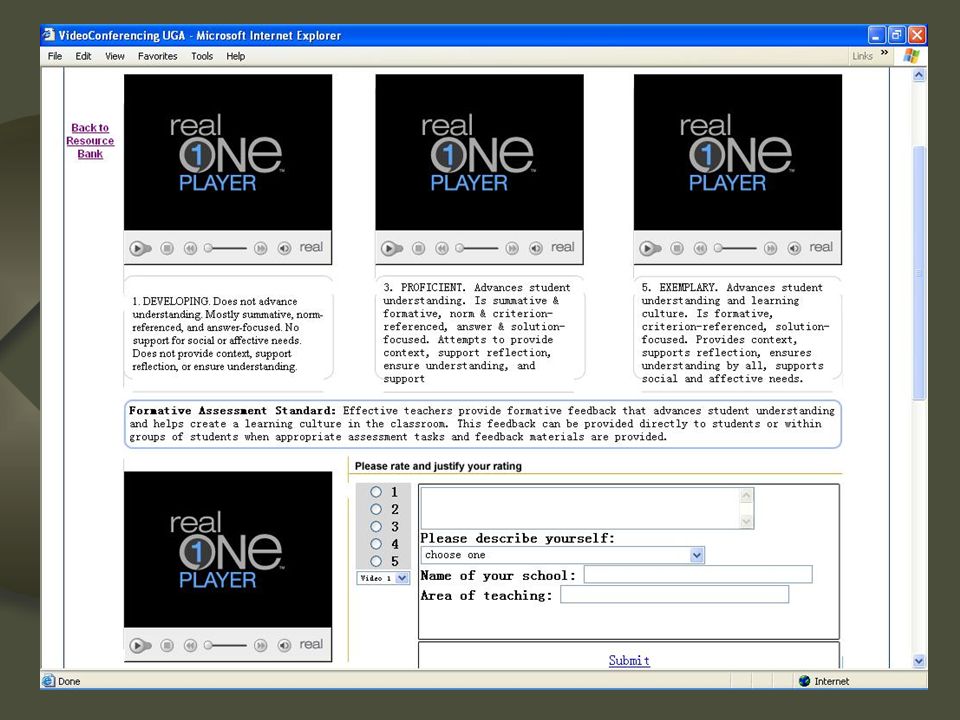Stop the rating video beside the form
The height and width of the screenshot is (720, 960).
click(x=167, y=645)
